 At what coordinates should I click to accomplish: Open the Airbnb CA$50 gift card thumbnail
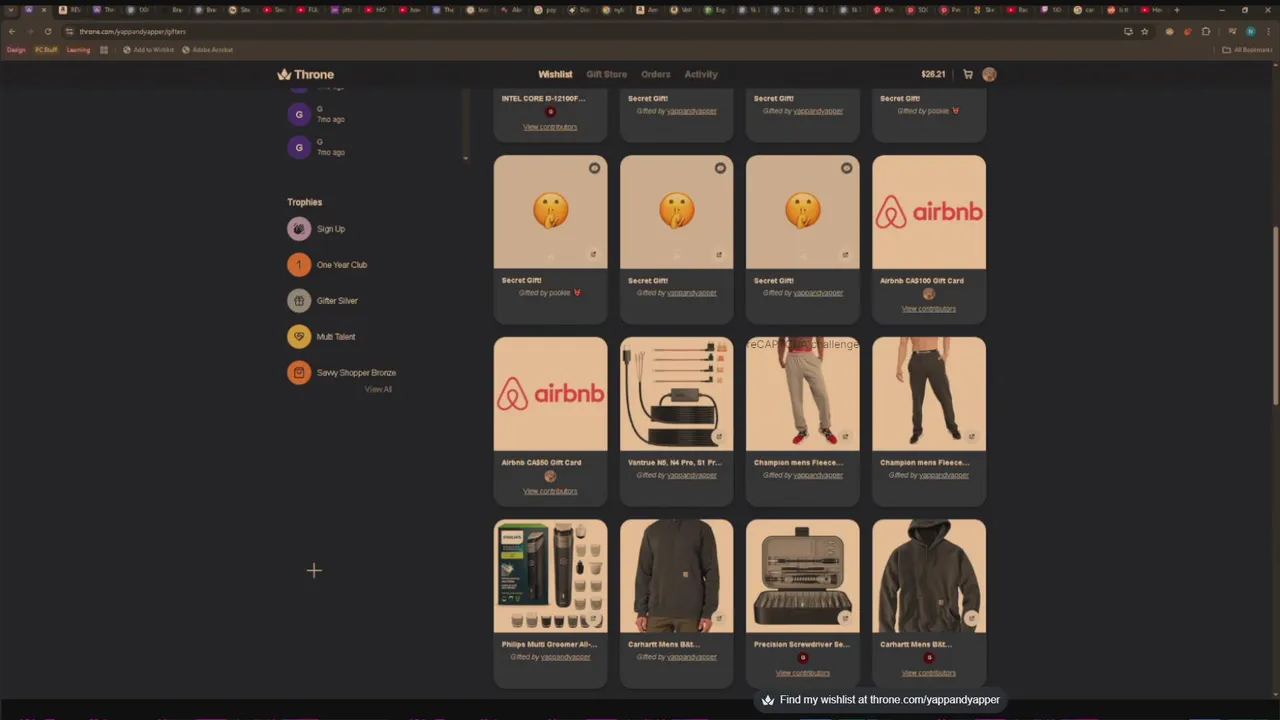pyautogui.click(x=550, y=394)
